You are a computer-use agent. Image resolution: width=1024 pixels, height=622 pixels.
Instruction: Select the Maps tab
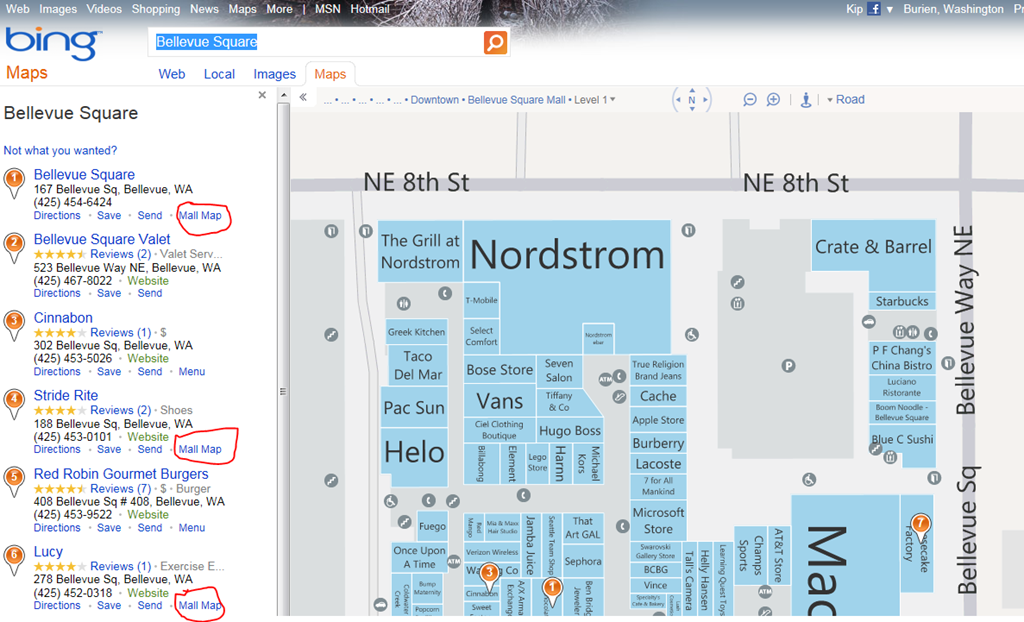330,74
